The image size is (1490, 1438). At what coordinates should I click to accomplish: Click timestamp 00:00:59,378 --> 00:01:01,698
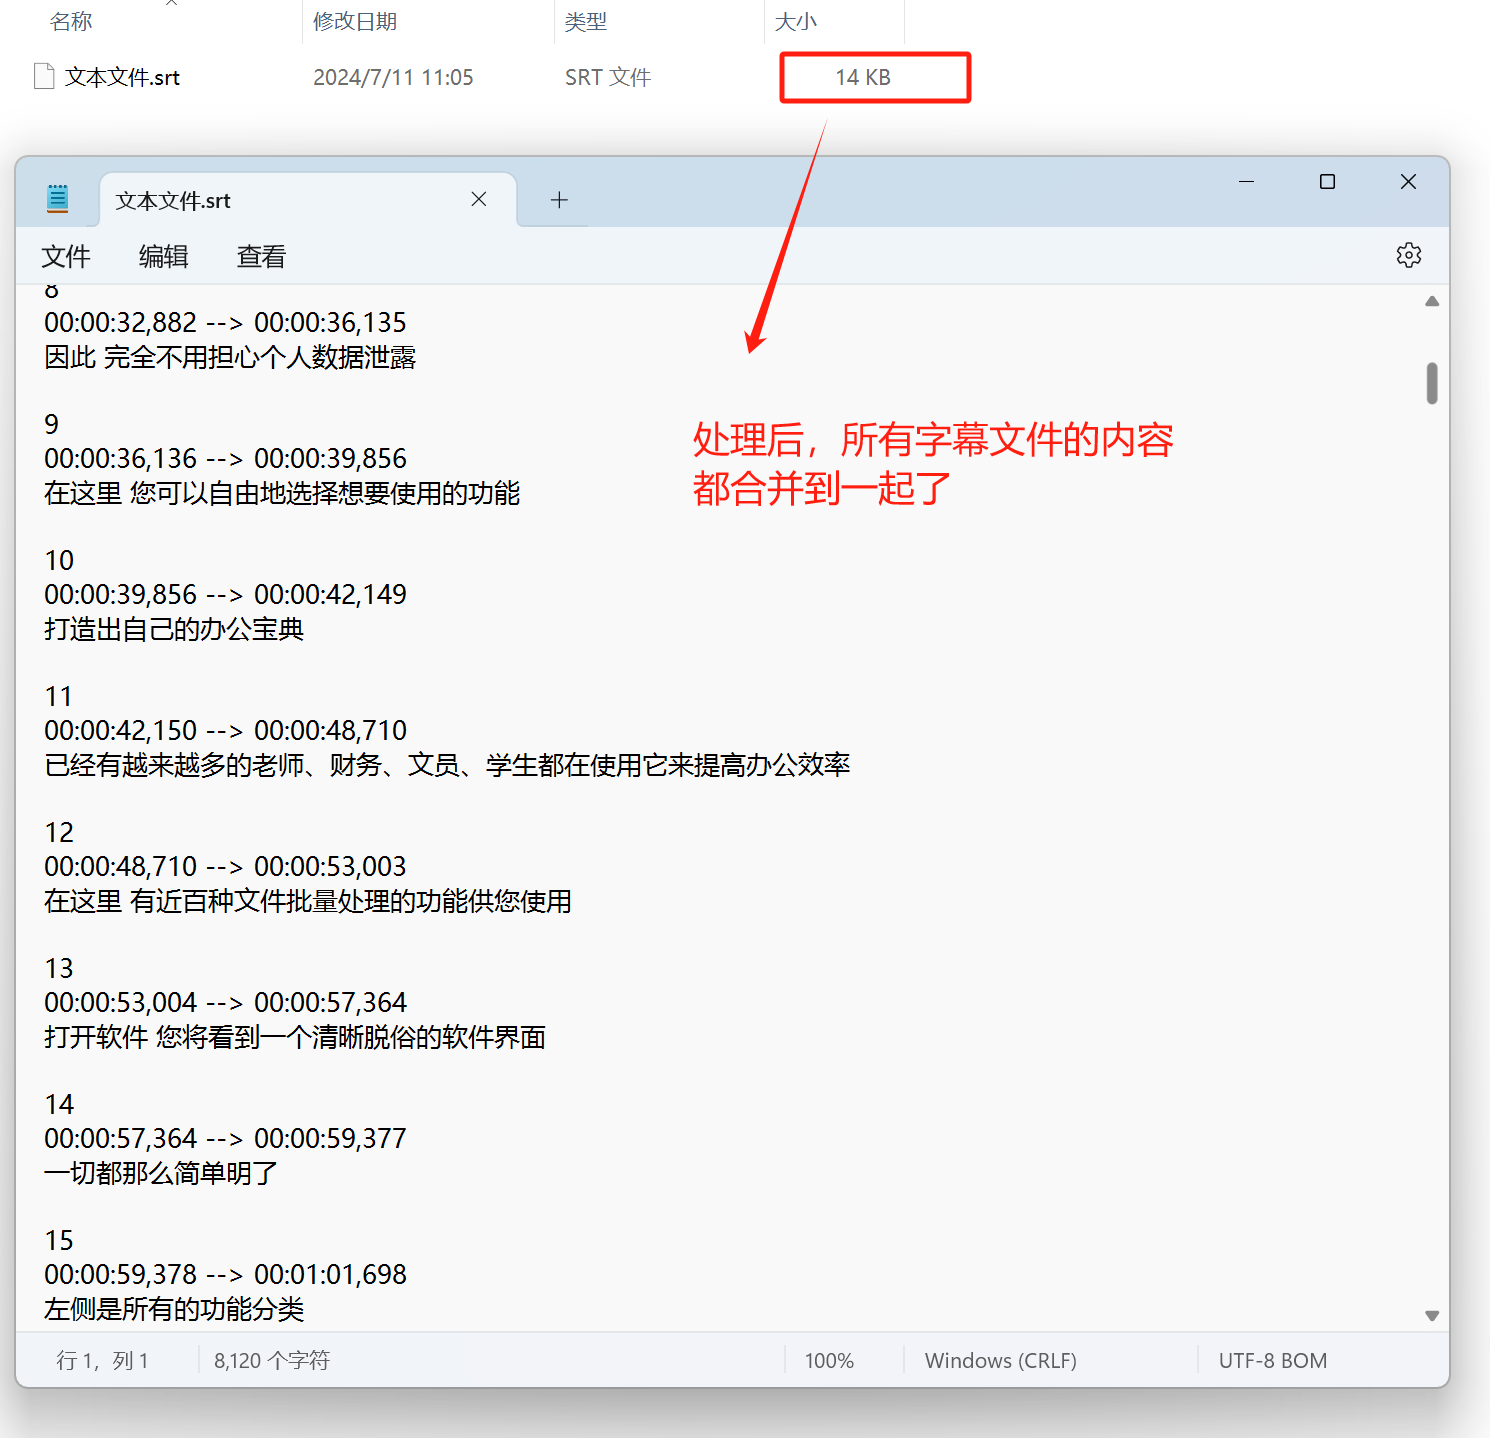tap(225, 1275)
